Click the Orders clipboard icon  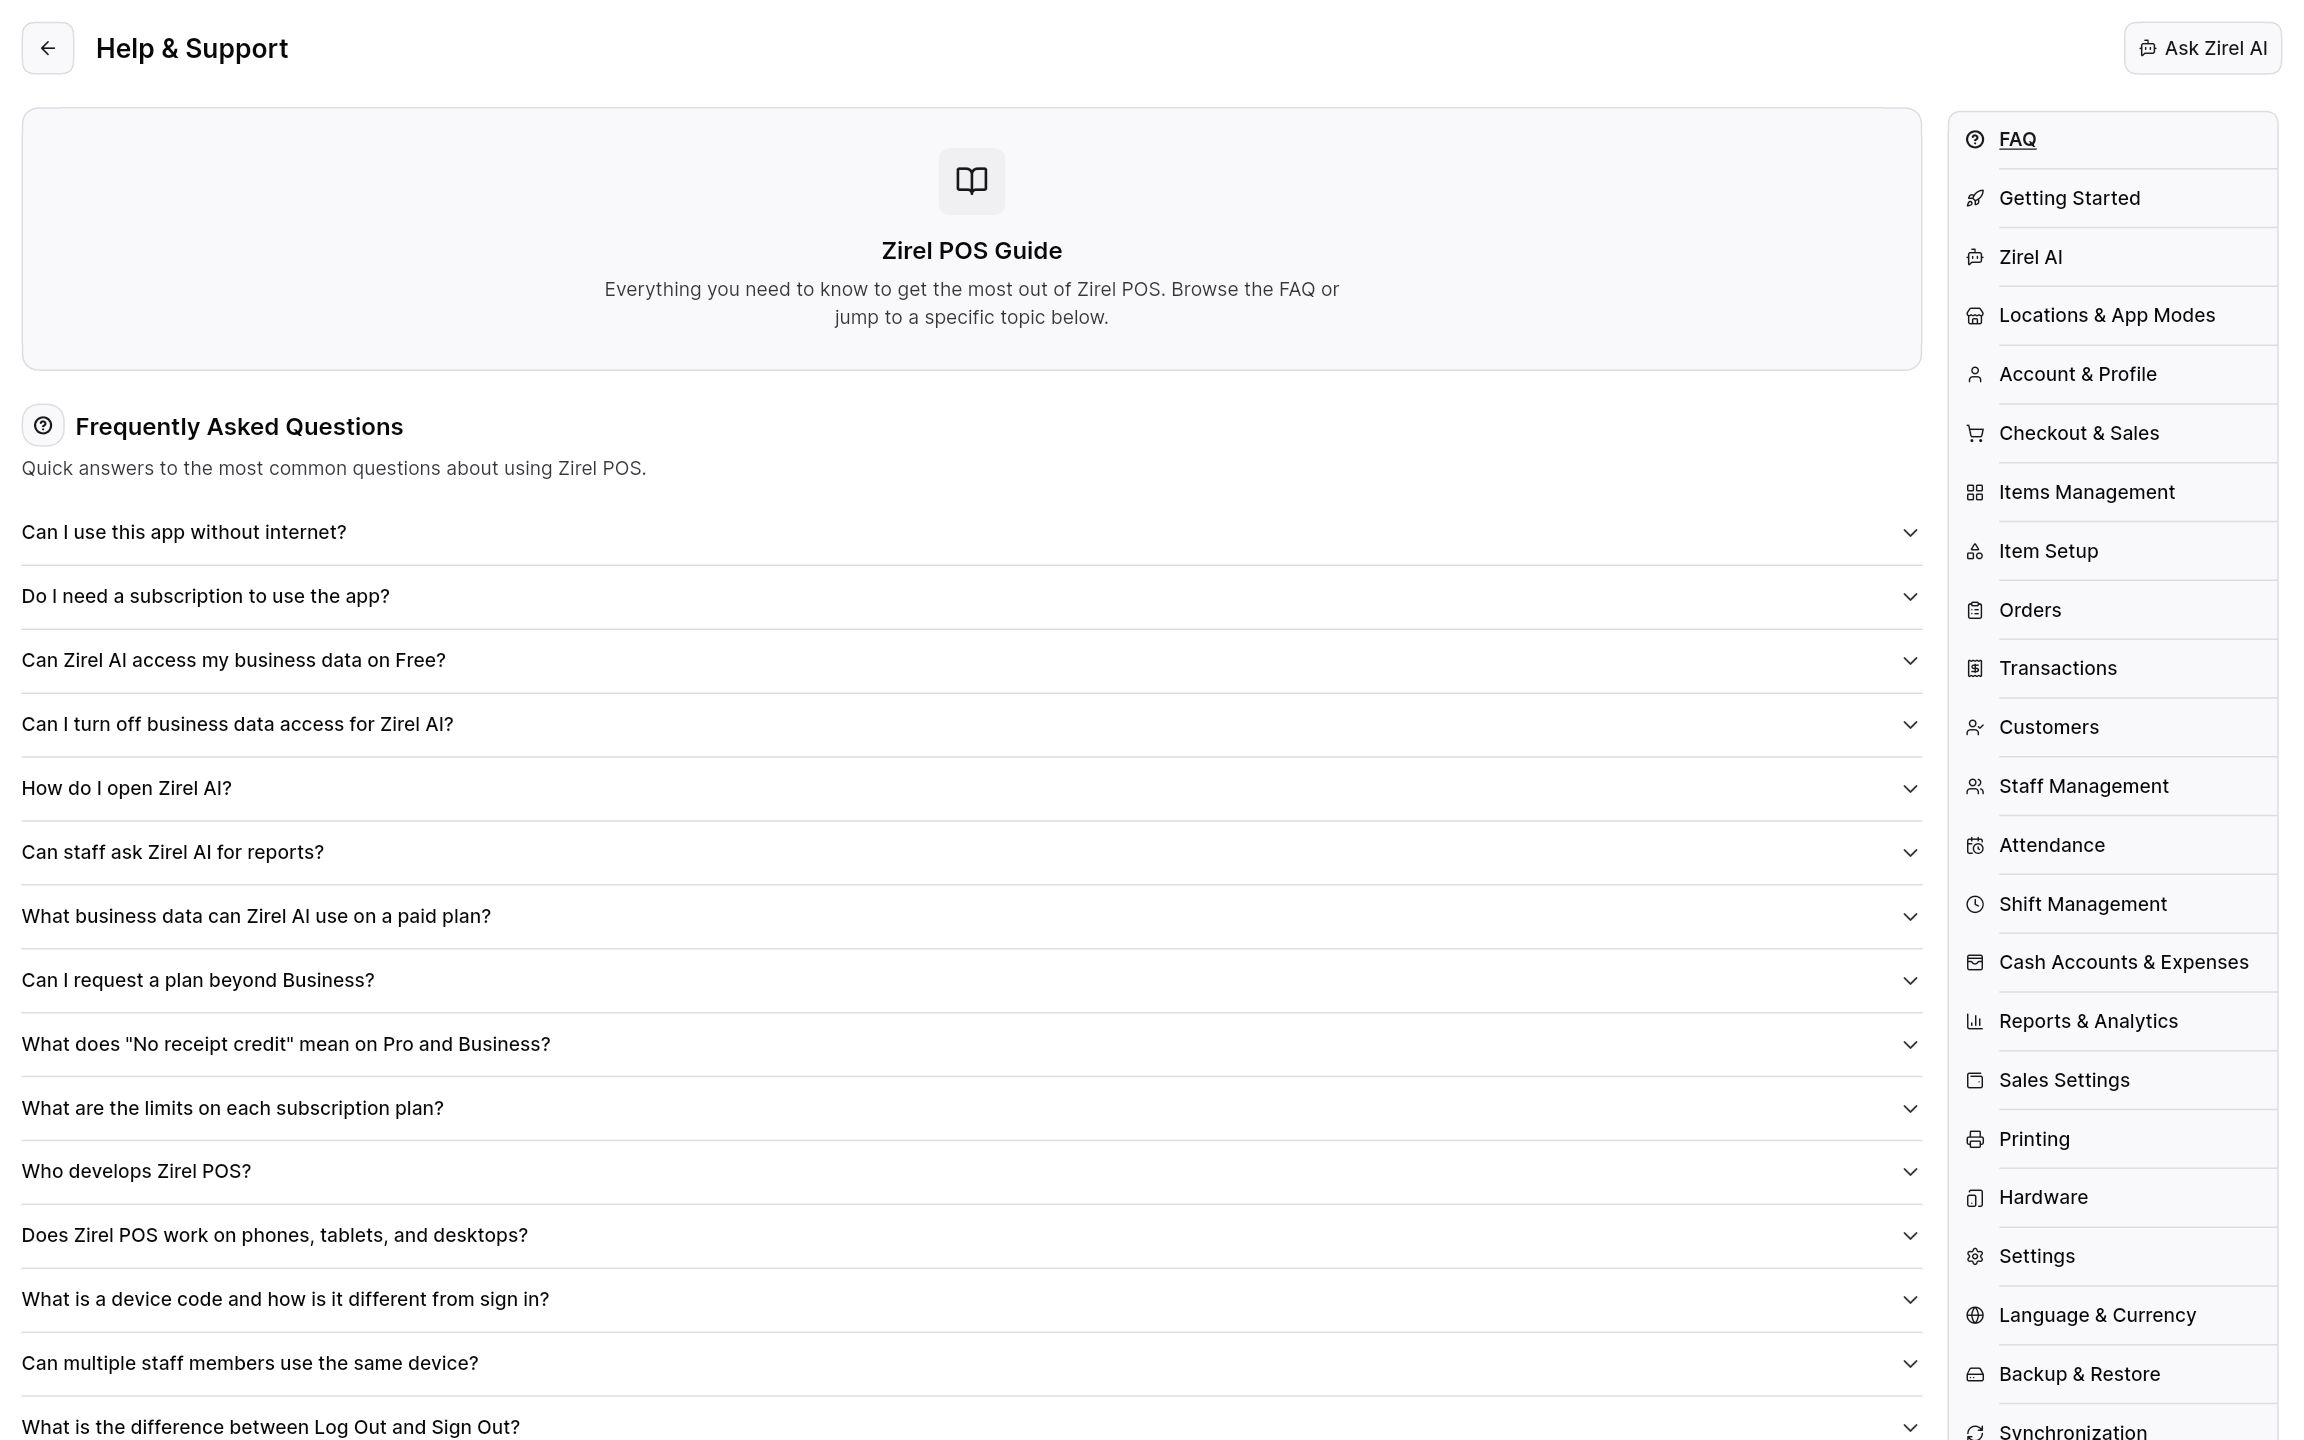1974,611
